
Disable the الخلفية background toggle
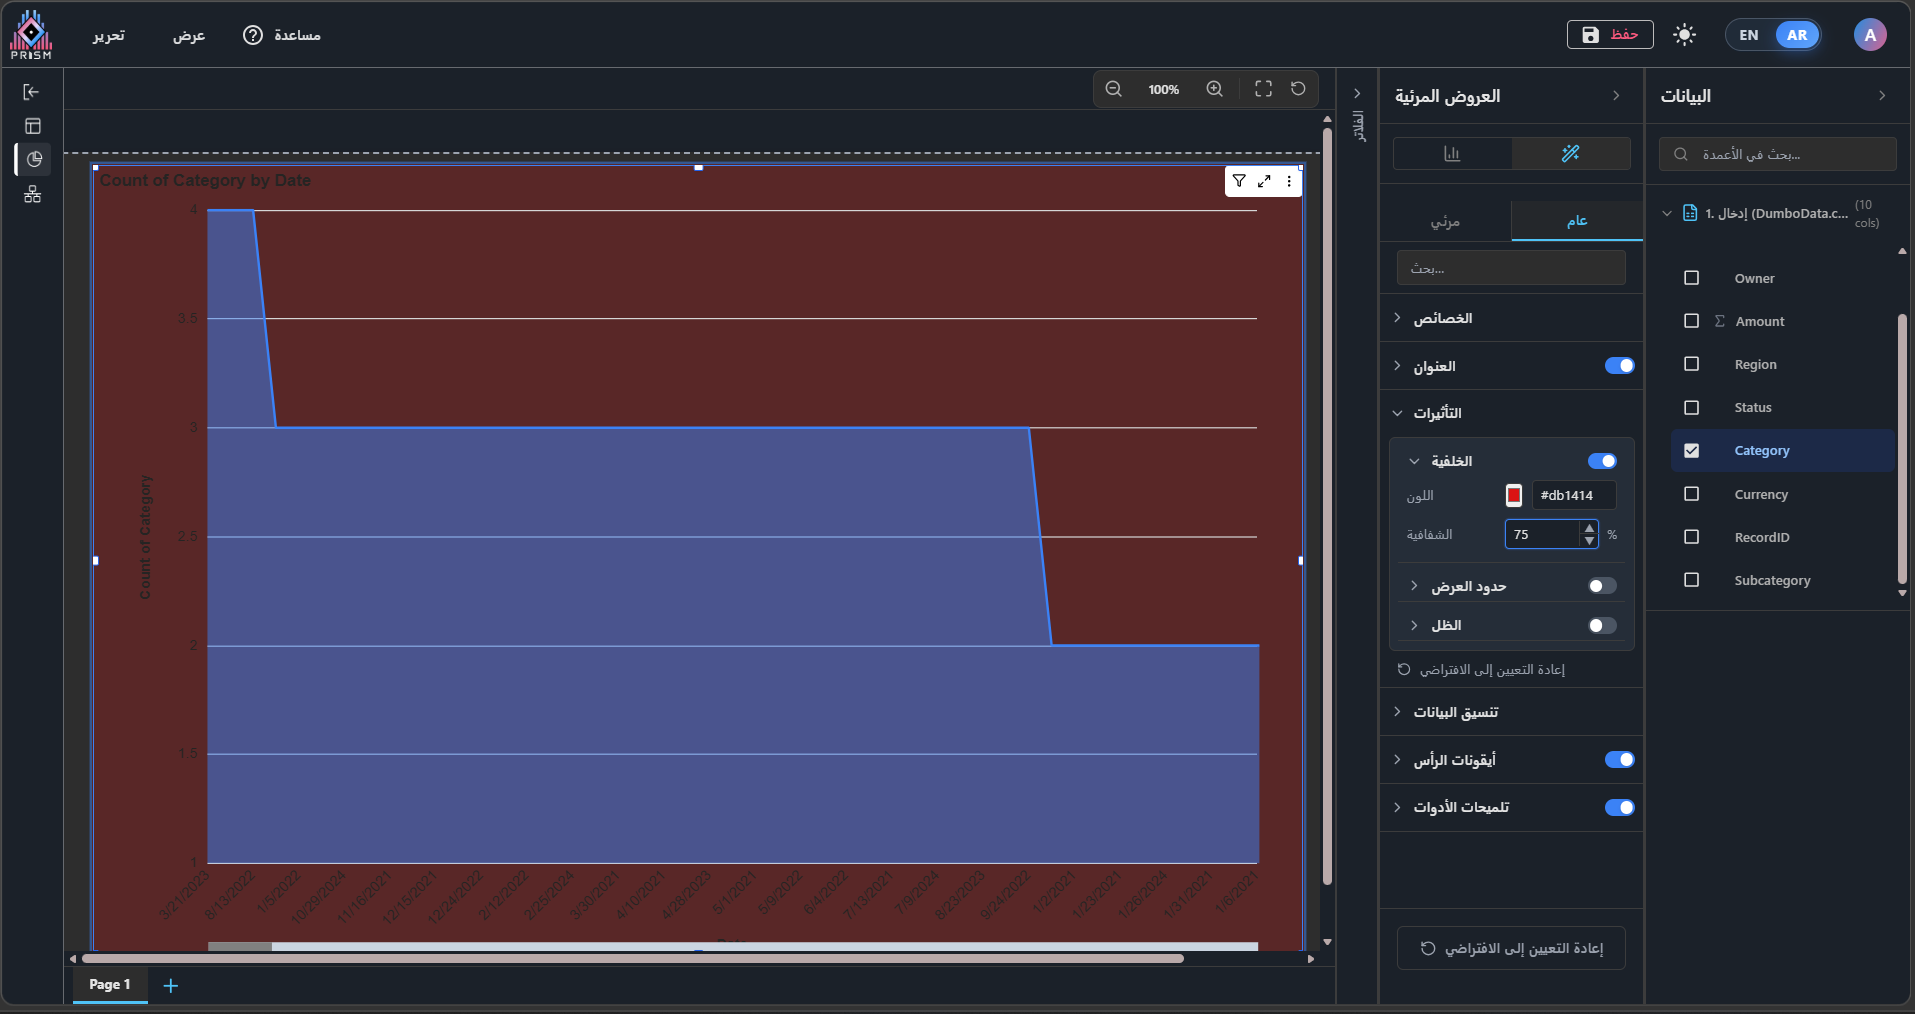(1602, 461)
